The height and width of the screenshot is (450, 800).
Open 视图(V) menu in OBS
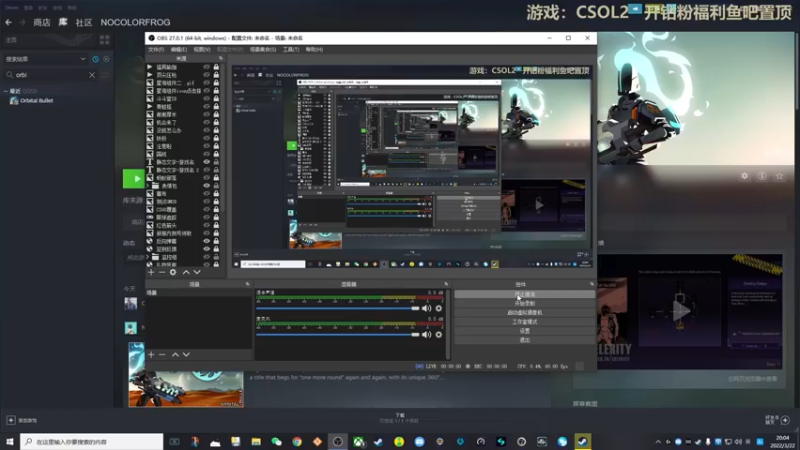coord(202,49)
